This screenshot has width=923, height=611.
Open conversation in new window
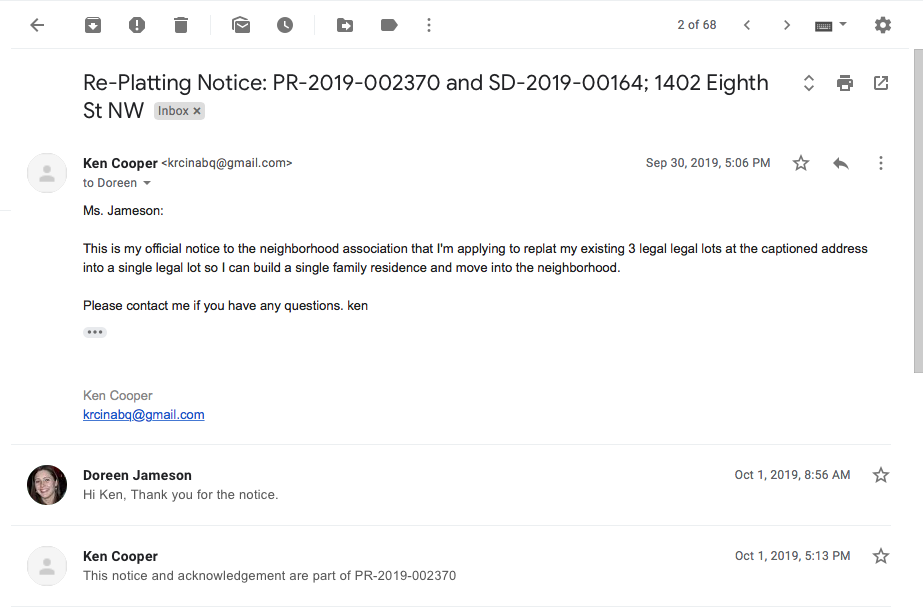[x=881, y=83]
